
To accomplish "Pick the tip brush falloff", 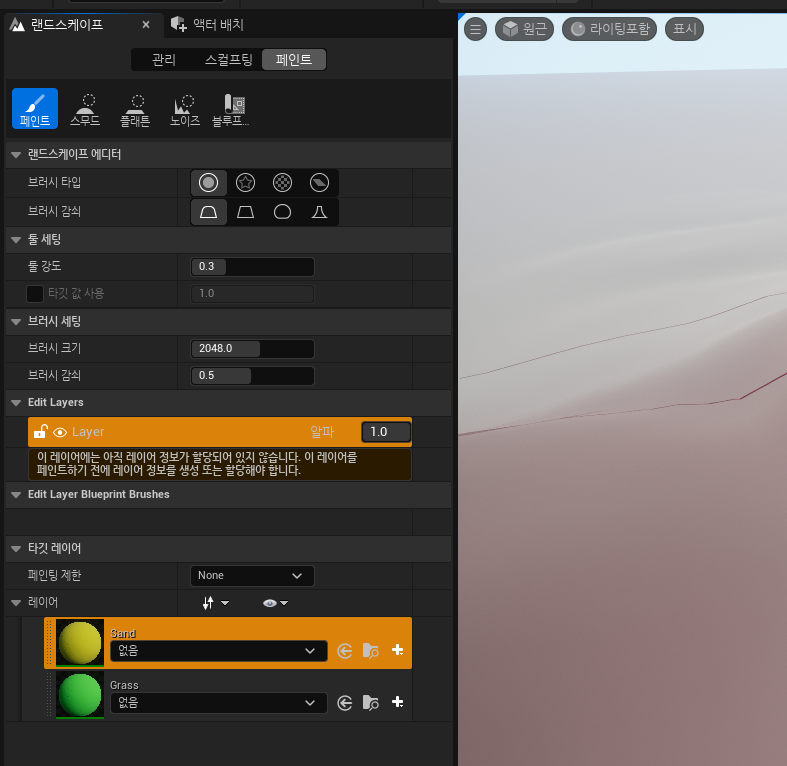I will click(319, 212).
